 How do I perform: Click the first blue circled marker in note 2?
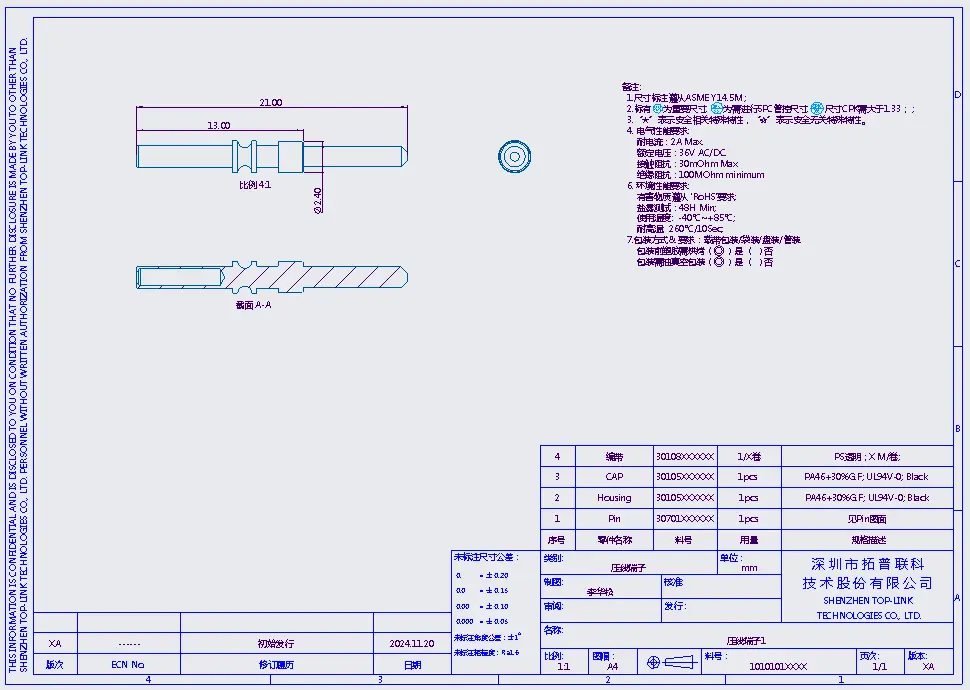point(658,109)
